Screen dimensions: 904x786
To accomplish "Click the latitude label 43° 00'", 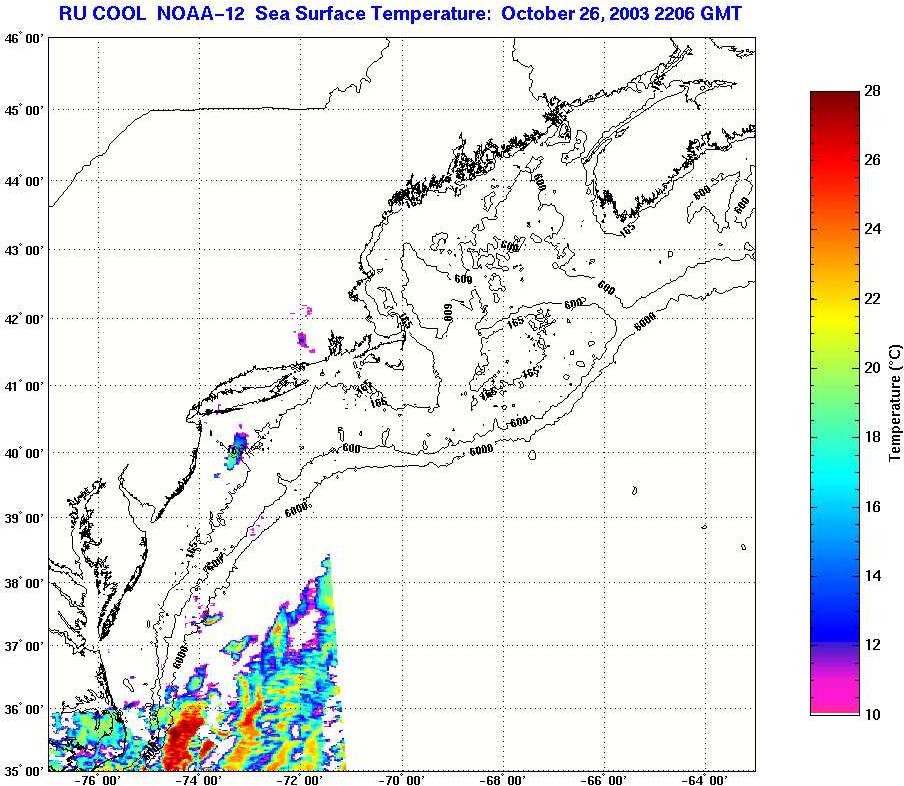I will (24, 250).
